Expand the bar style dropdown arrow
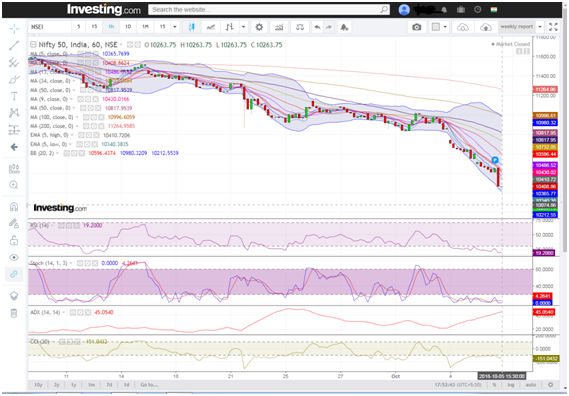The width and height of the screenshot is (569, 396). [243, 27]
